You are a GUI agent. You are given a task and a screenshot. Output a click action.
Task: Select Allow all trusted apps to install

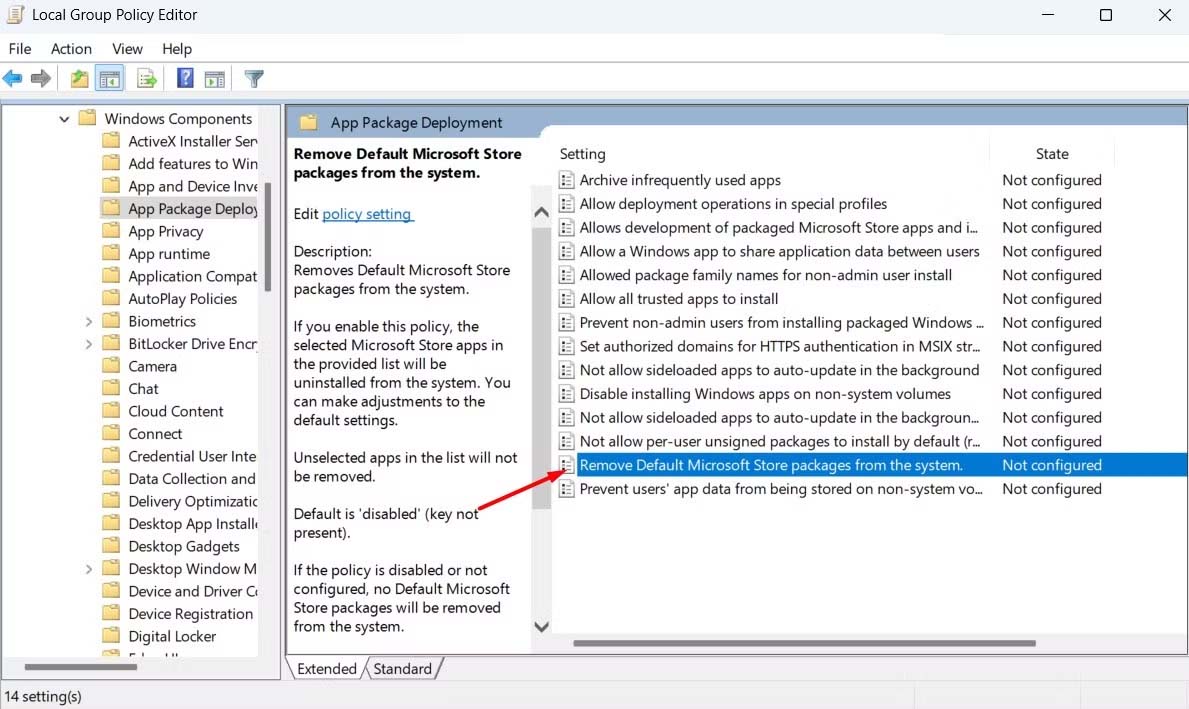(x=678, y=299)
